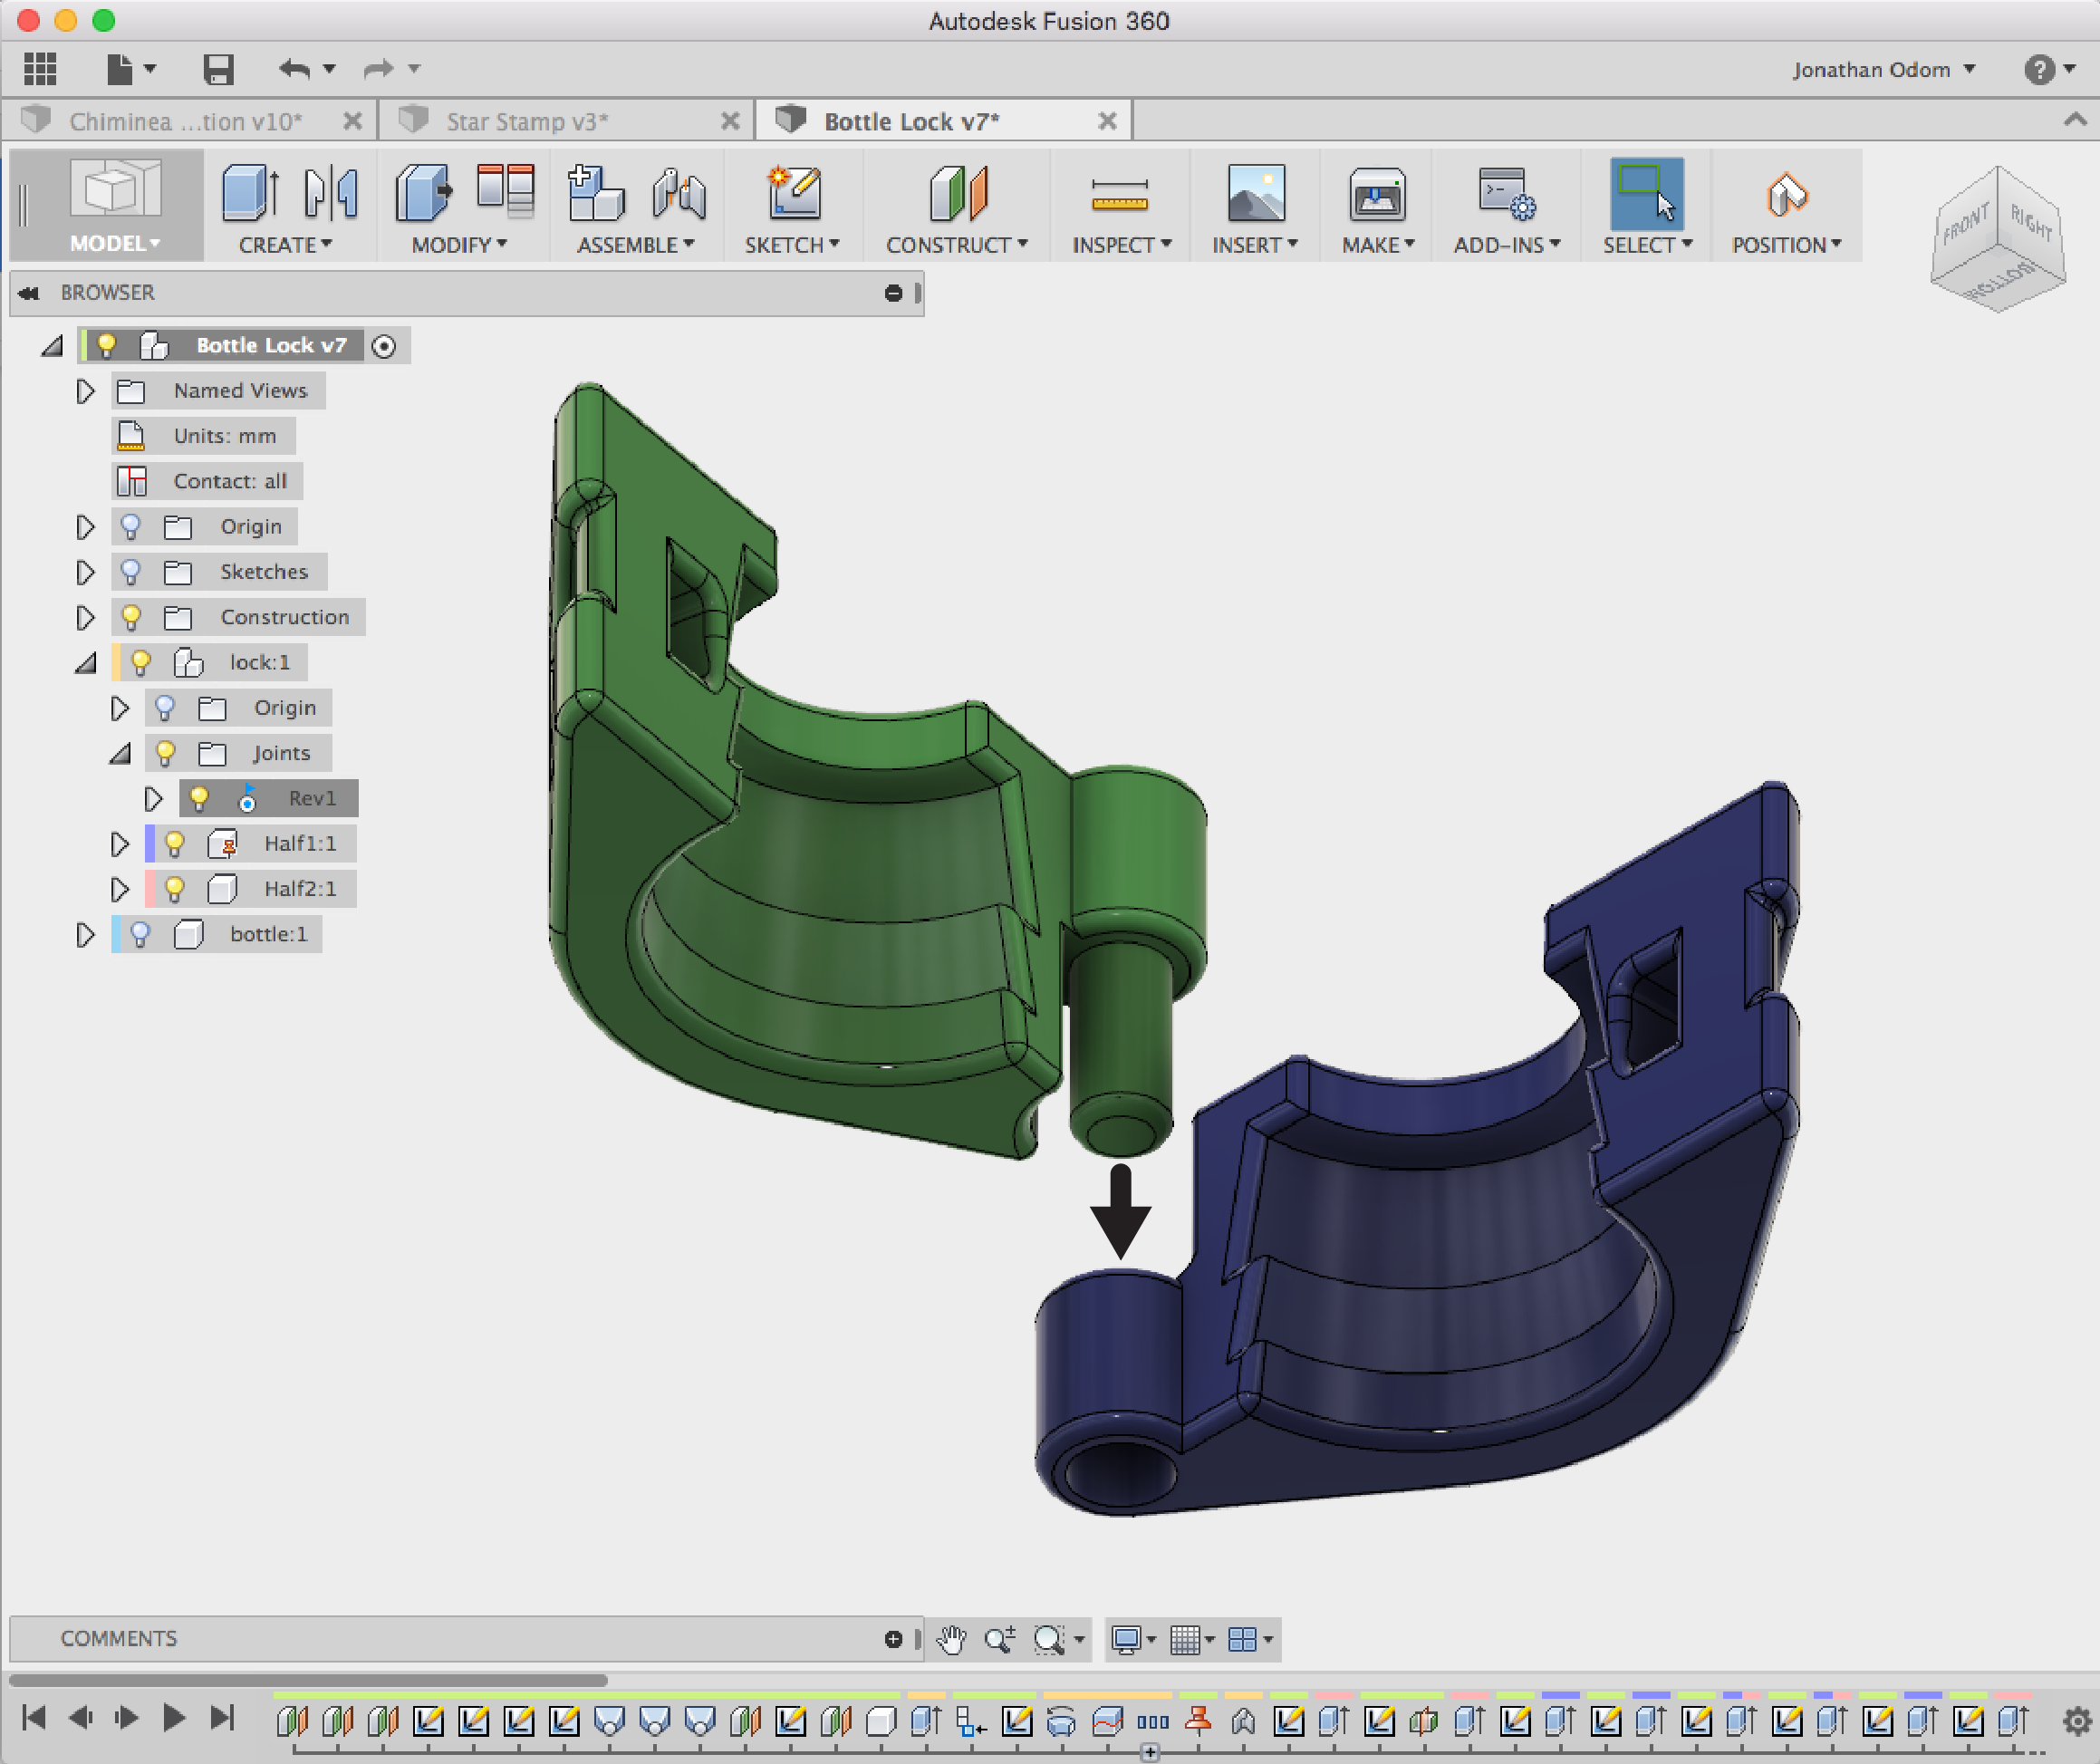
Task: Click the timeline Play button
Action: pyautogui.click(x=173, y=1718)
